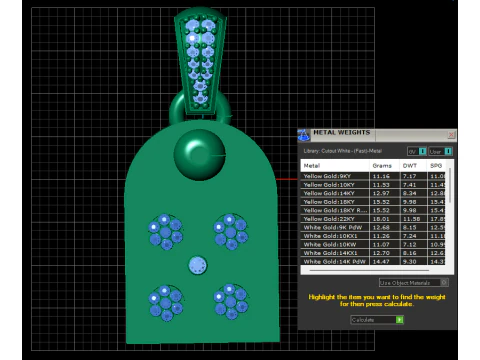The width and height of the screenshot is (480, 360).
Task: Click the Library: Cutout White label
Action: click(343, 151)
